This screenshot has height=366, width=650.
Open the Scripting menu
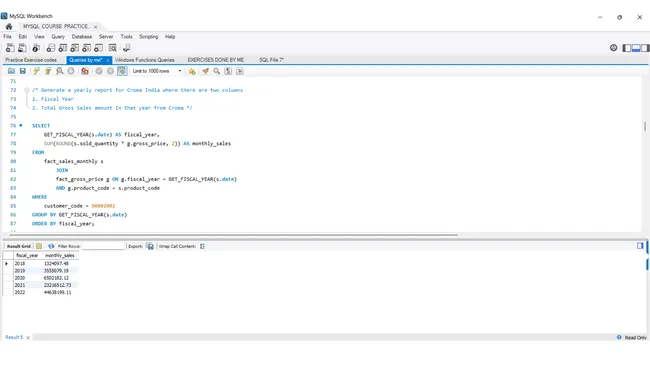tap(149, 37)
